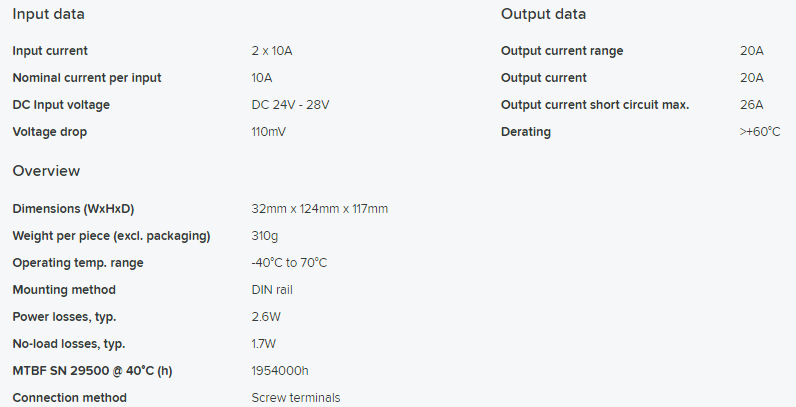Select the Derating label
This screenshot has width=796, height=407.
pyautogui.click(x=526, y=131)
